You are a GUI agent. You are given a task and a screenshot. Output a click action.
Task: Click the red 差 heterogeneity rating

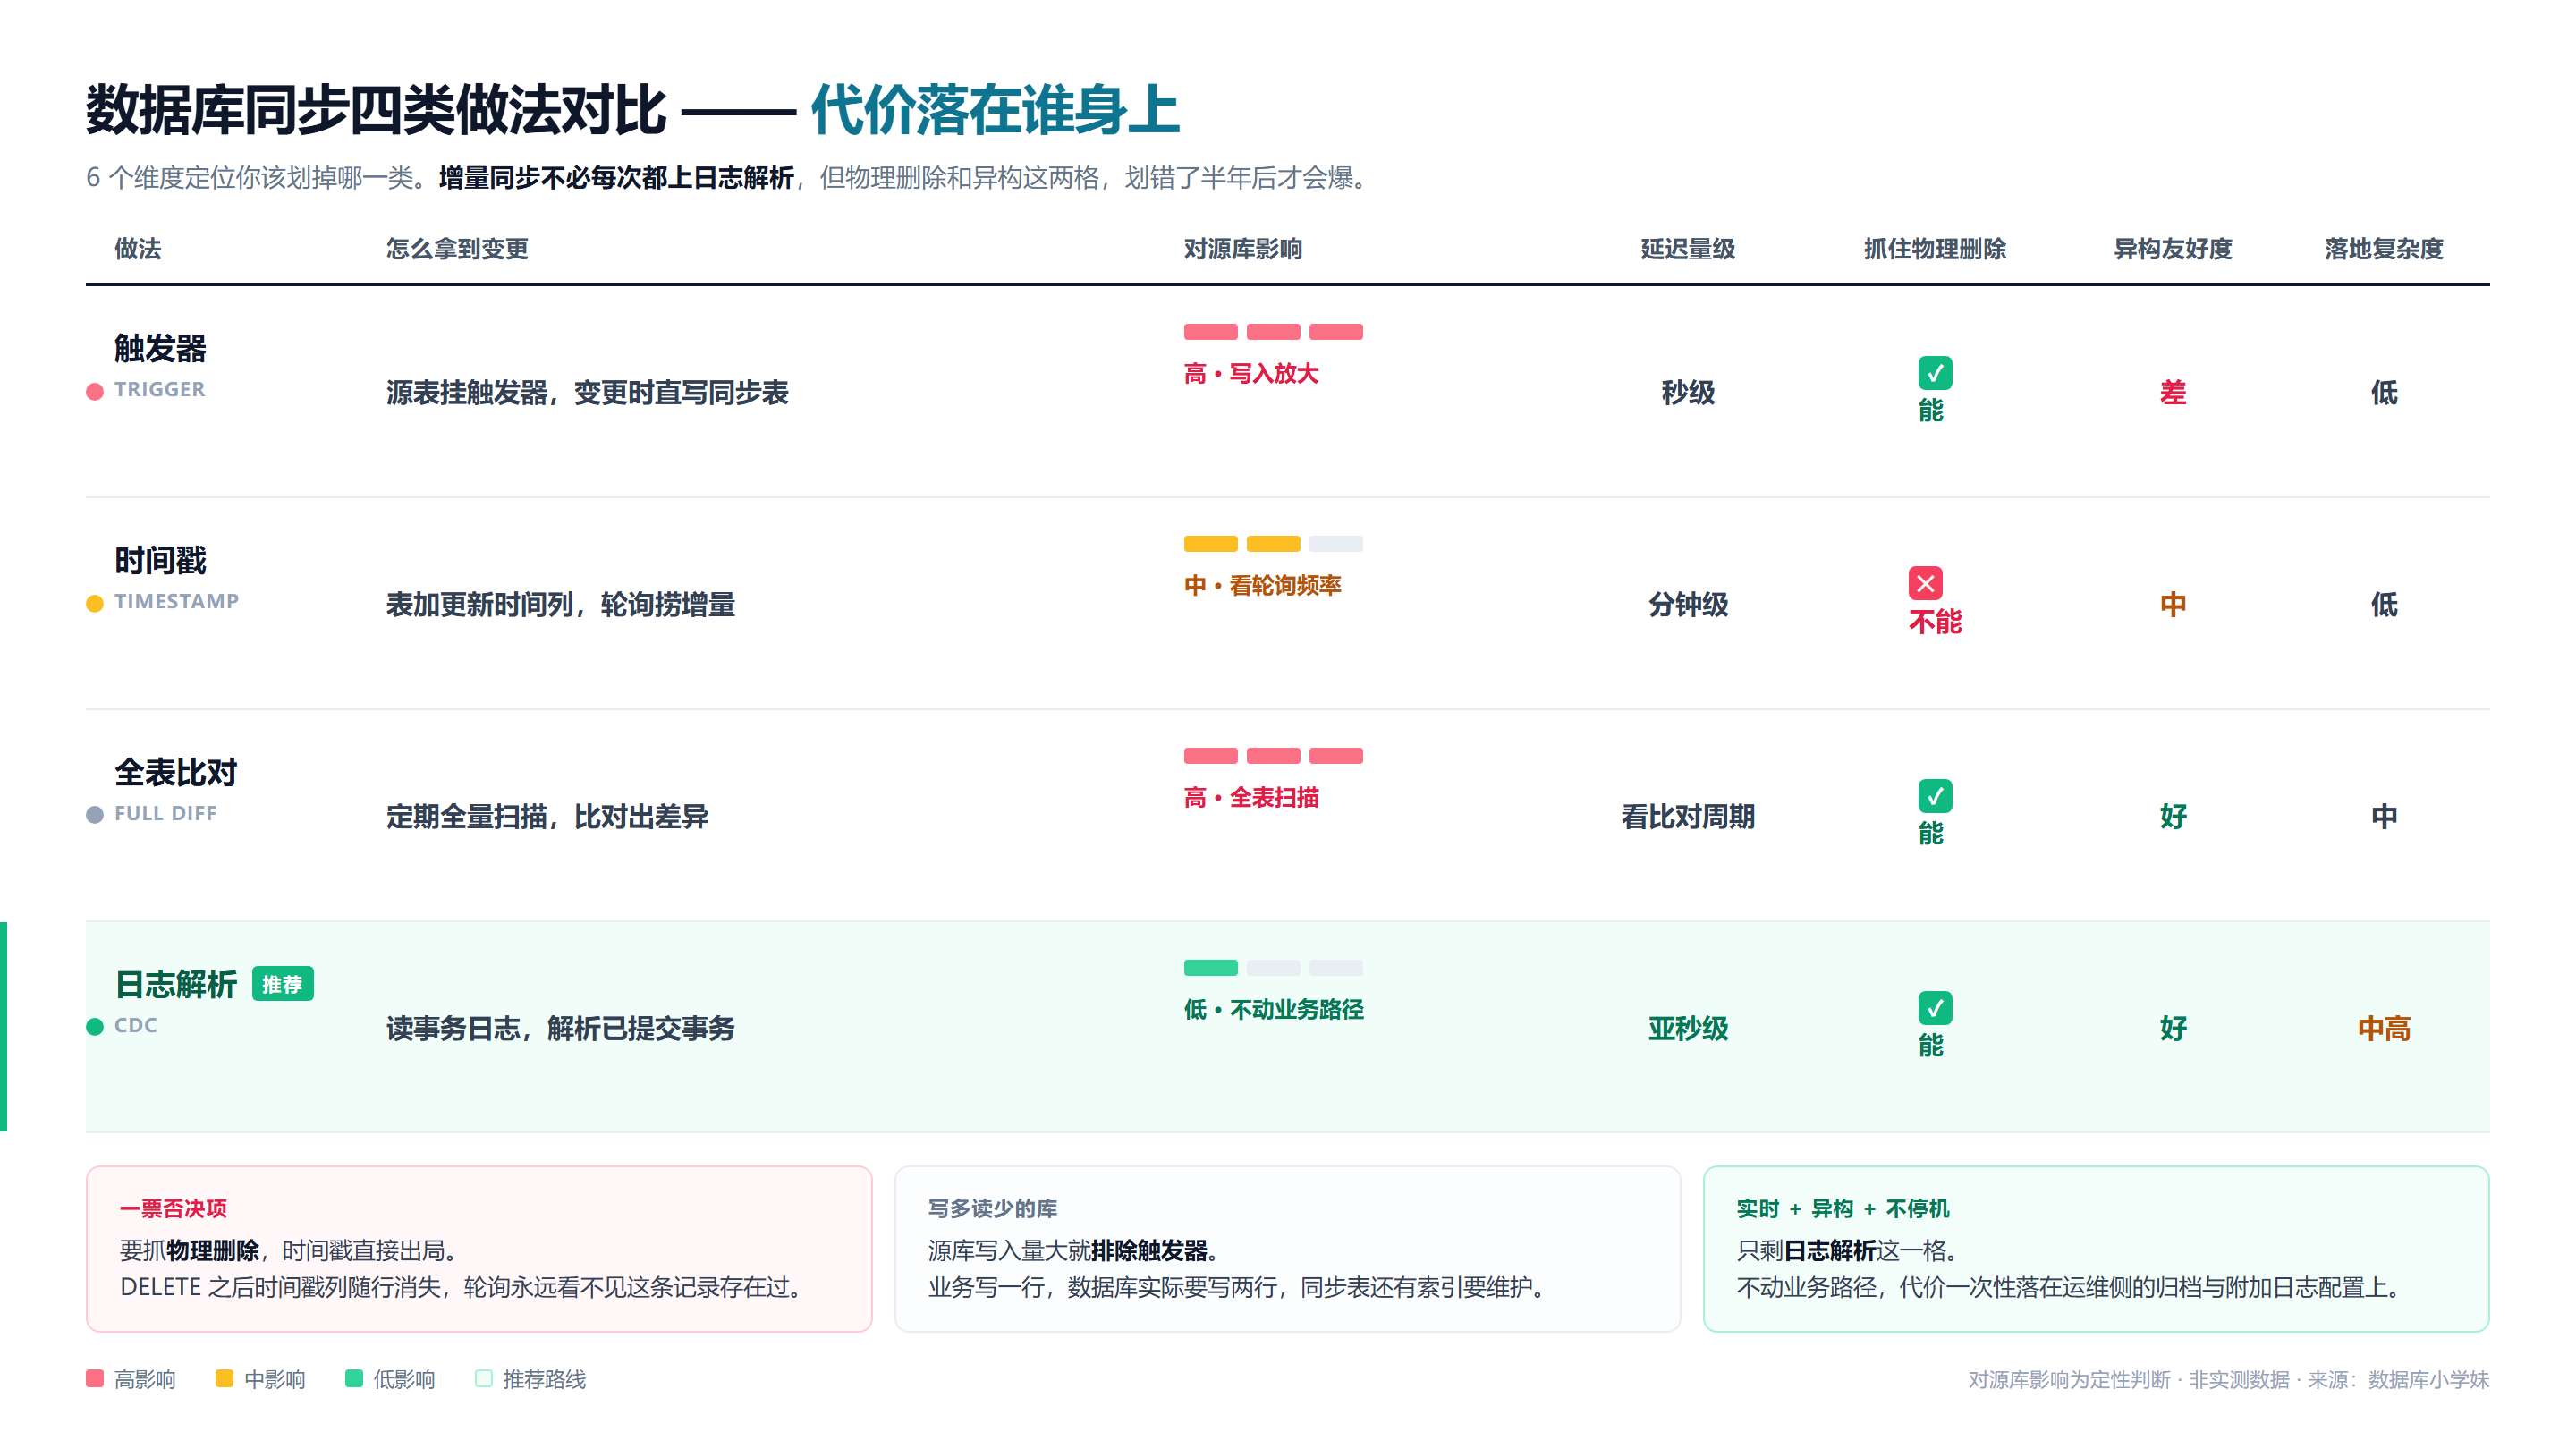tap(2173, 392)
